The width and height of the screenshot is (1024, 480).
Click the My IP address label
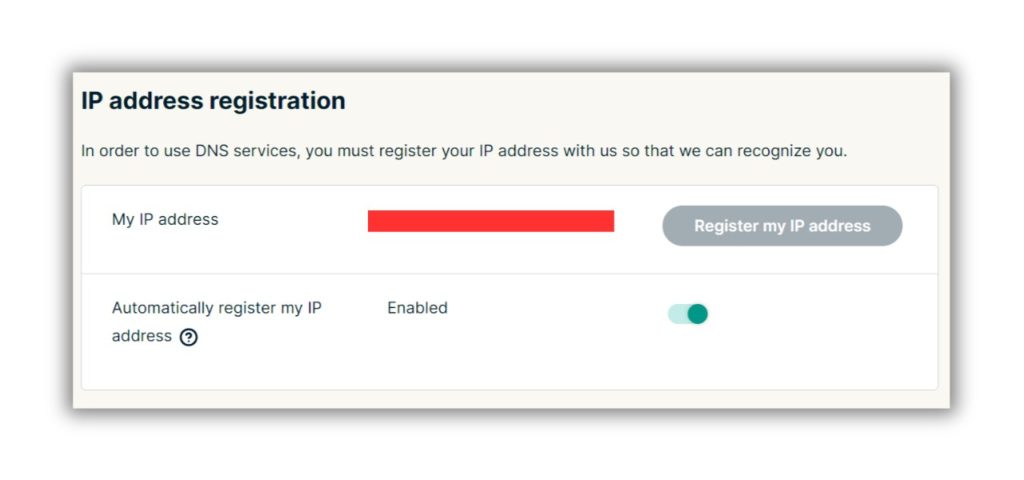click(165, 219)
